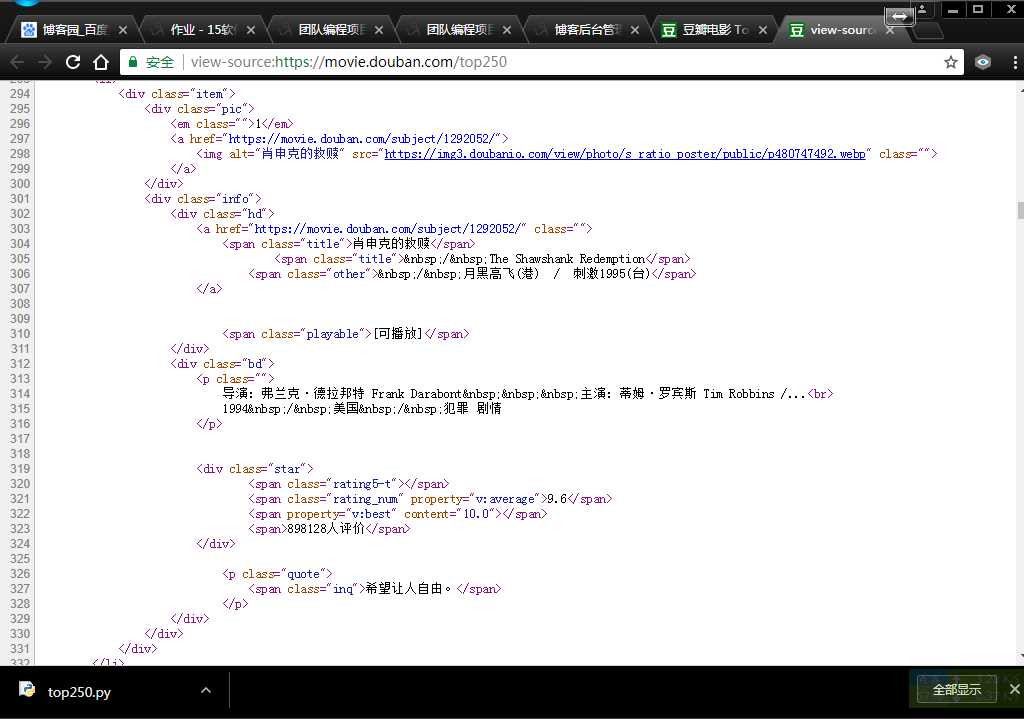Click the user profile icon in the title bar
Image resolution: width=1024 pixels, height=719 pixels.
(922, 10)
